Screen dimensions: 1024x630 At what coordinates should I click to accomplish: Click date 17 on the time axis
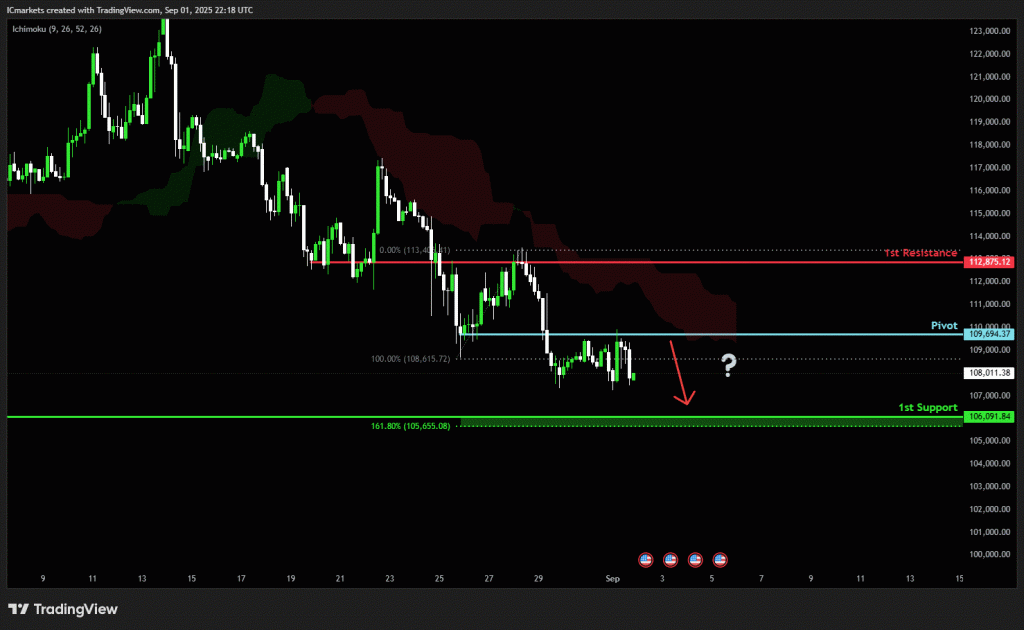coord(241,578)
